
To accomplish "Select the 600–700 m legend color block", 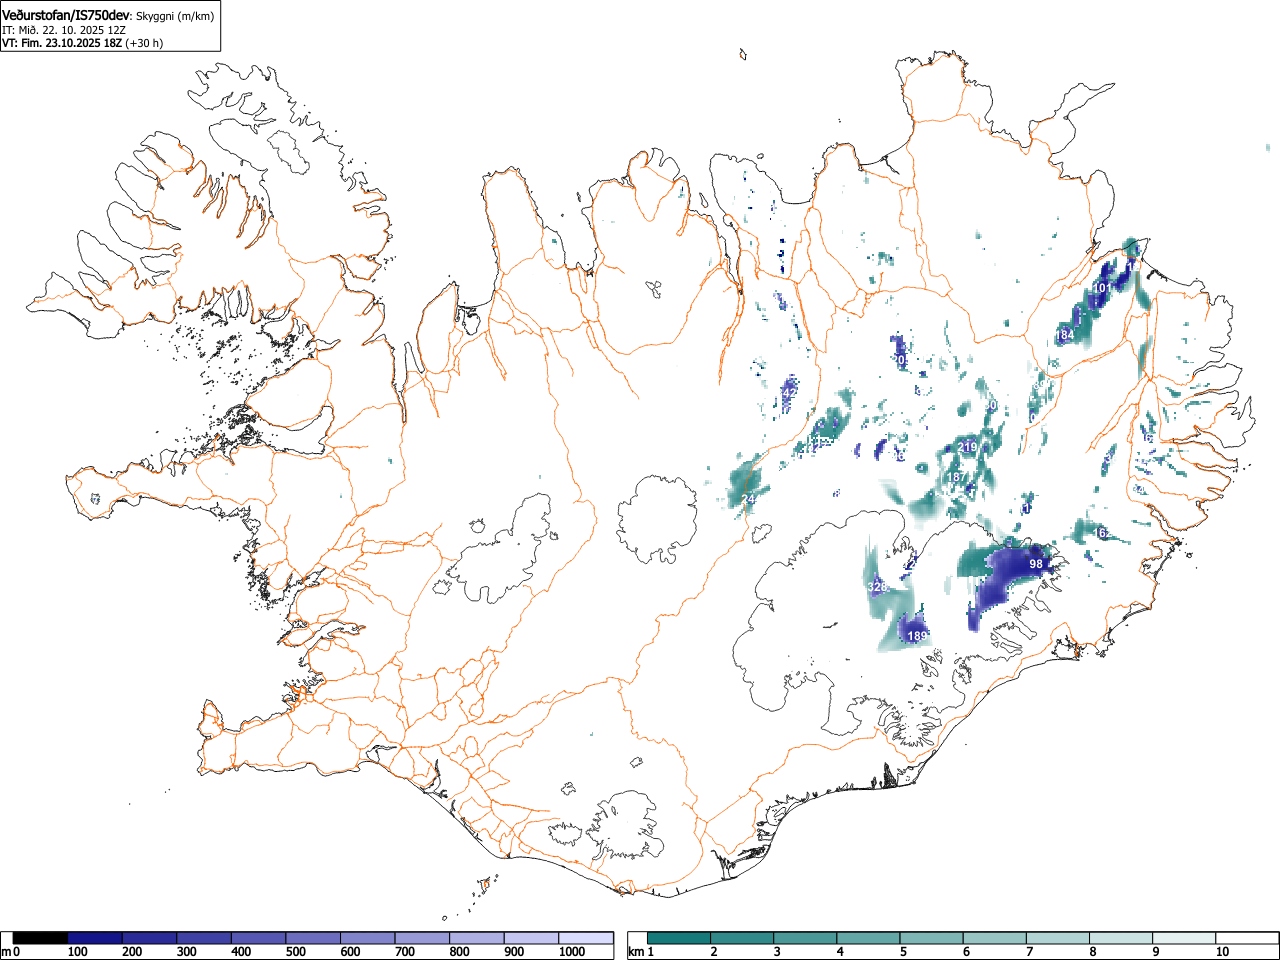I will click(x=368, y=938).
